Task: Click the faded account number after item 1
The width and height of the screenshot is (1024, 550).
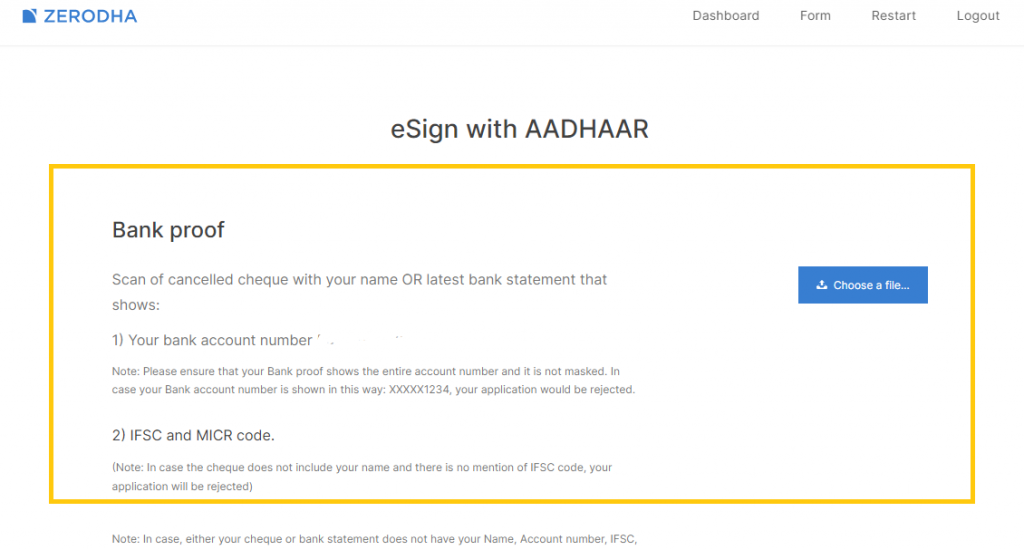Action: (x=360, y=339)
